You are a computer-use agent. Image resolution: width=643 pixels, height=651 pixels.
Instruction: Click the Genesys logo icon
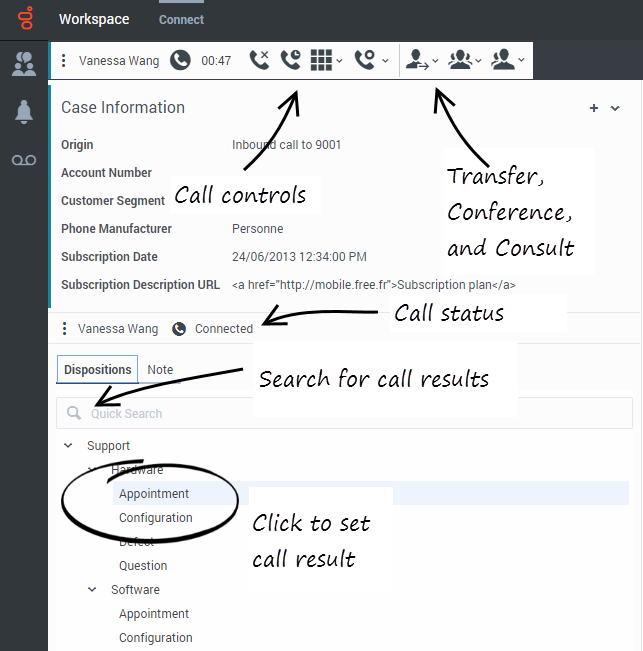pyautogui.click(x=24, y=19)
